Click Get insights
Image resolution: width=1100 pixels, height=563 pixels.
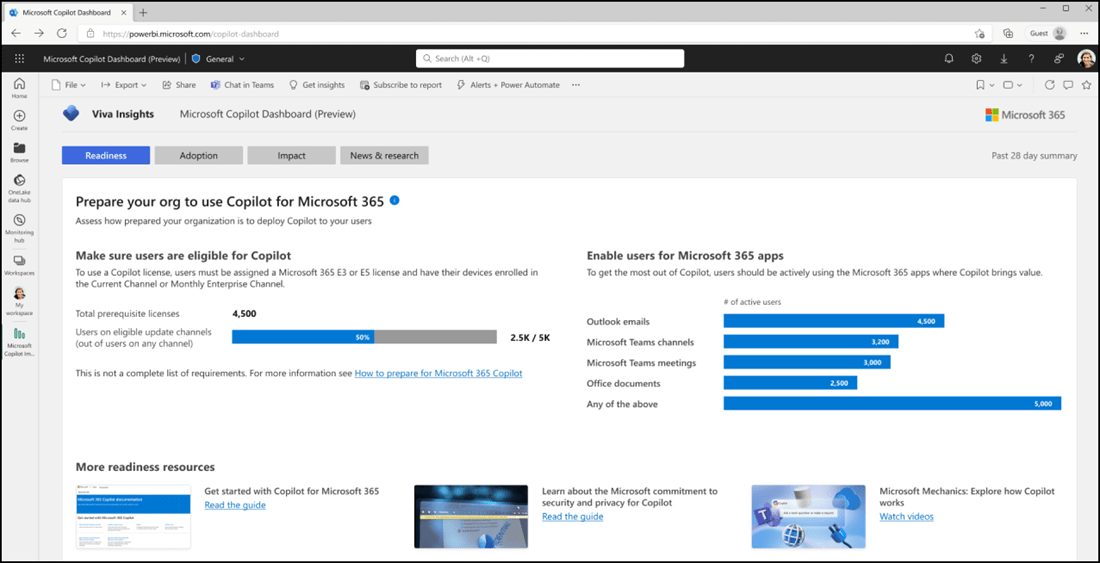tap(316, 85)
